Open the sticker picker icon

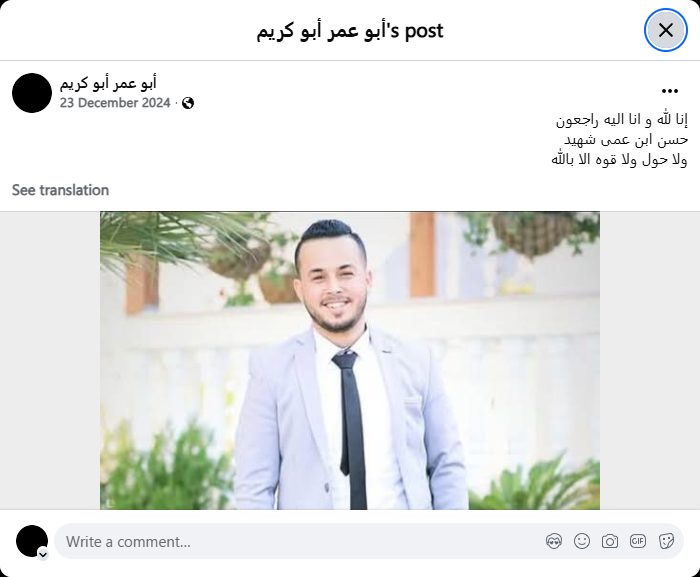(x=666, y=541)
